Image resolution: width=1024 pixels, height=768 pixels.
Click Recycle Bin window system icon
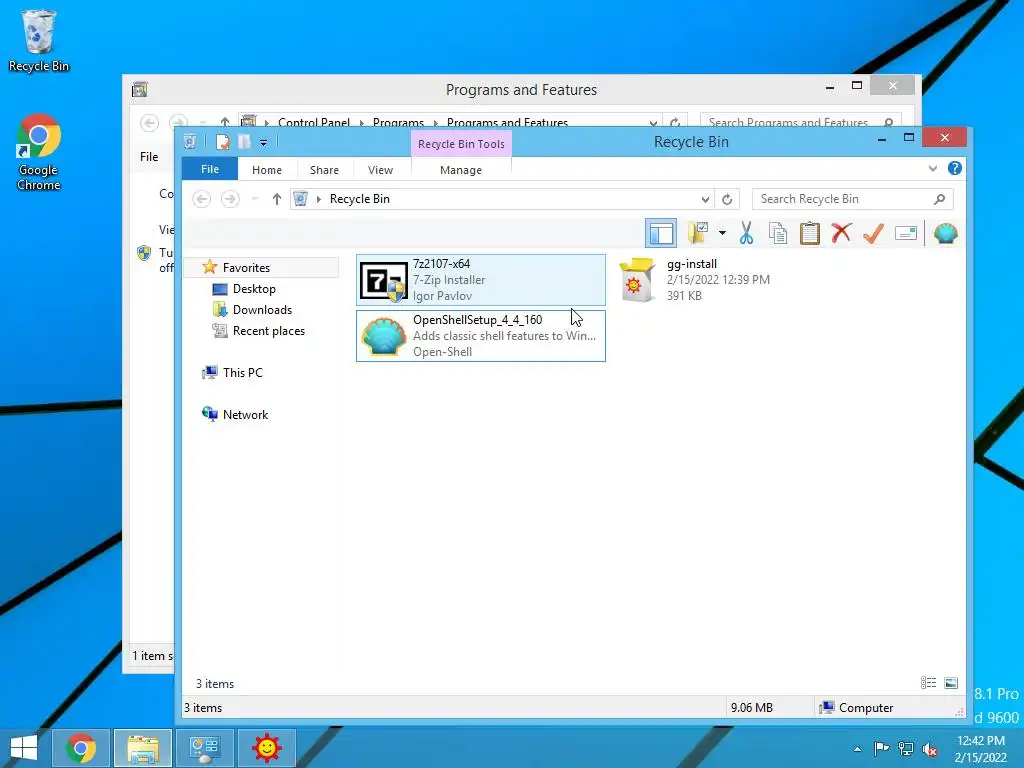[x=189, y=142]
